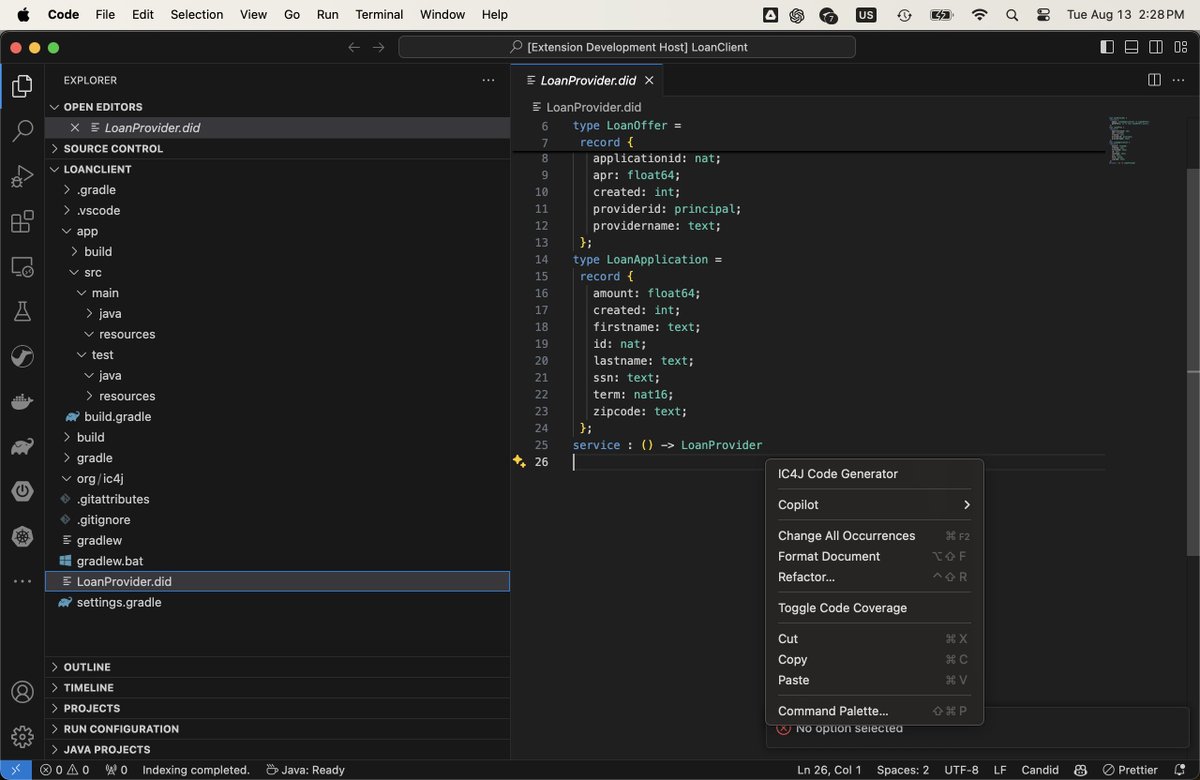The image size is (1200, 780).
Task: Show additional activity bar views
Action: click(22, 581)
